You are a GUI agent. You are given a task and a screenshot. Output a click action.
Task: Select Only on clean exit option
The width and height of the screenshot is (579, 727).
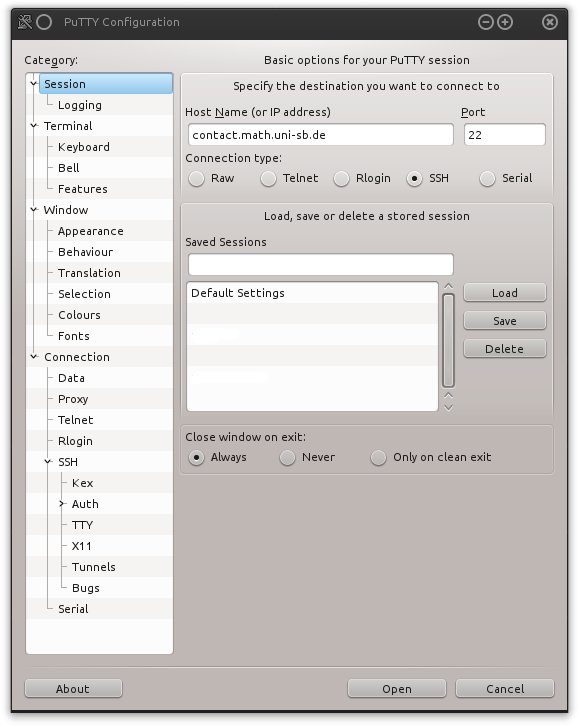tap(378, 458)
